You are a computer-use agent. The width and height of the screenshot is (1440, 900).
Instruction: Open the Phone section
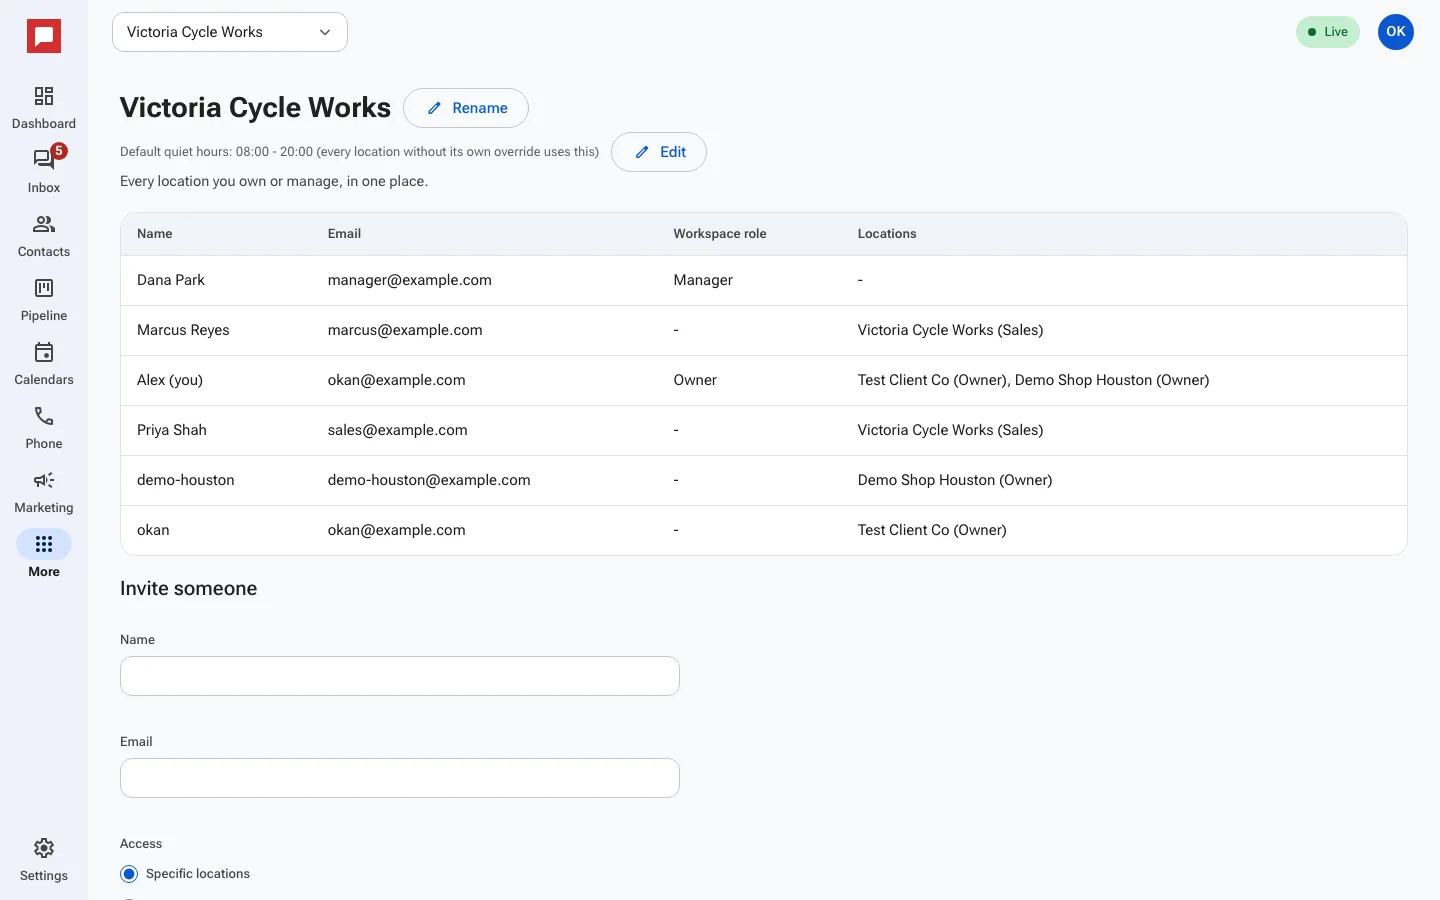click(44, 426)
